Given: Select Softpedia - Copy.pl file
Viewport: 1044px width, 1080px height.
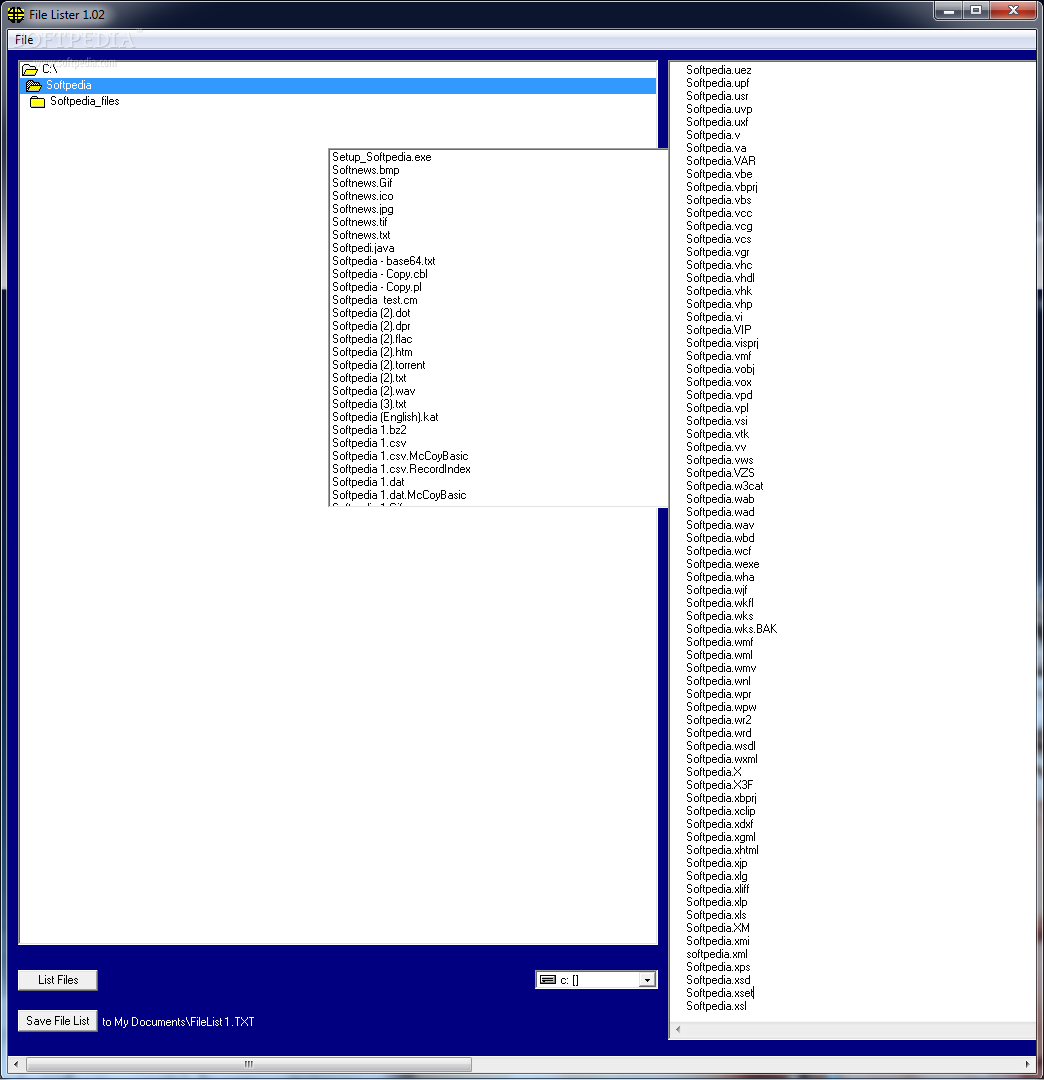Looking at the screenshot, I should [x=377, y=287].
